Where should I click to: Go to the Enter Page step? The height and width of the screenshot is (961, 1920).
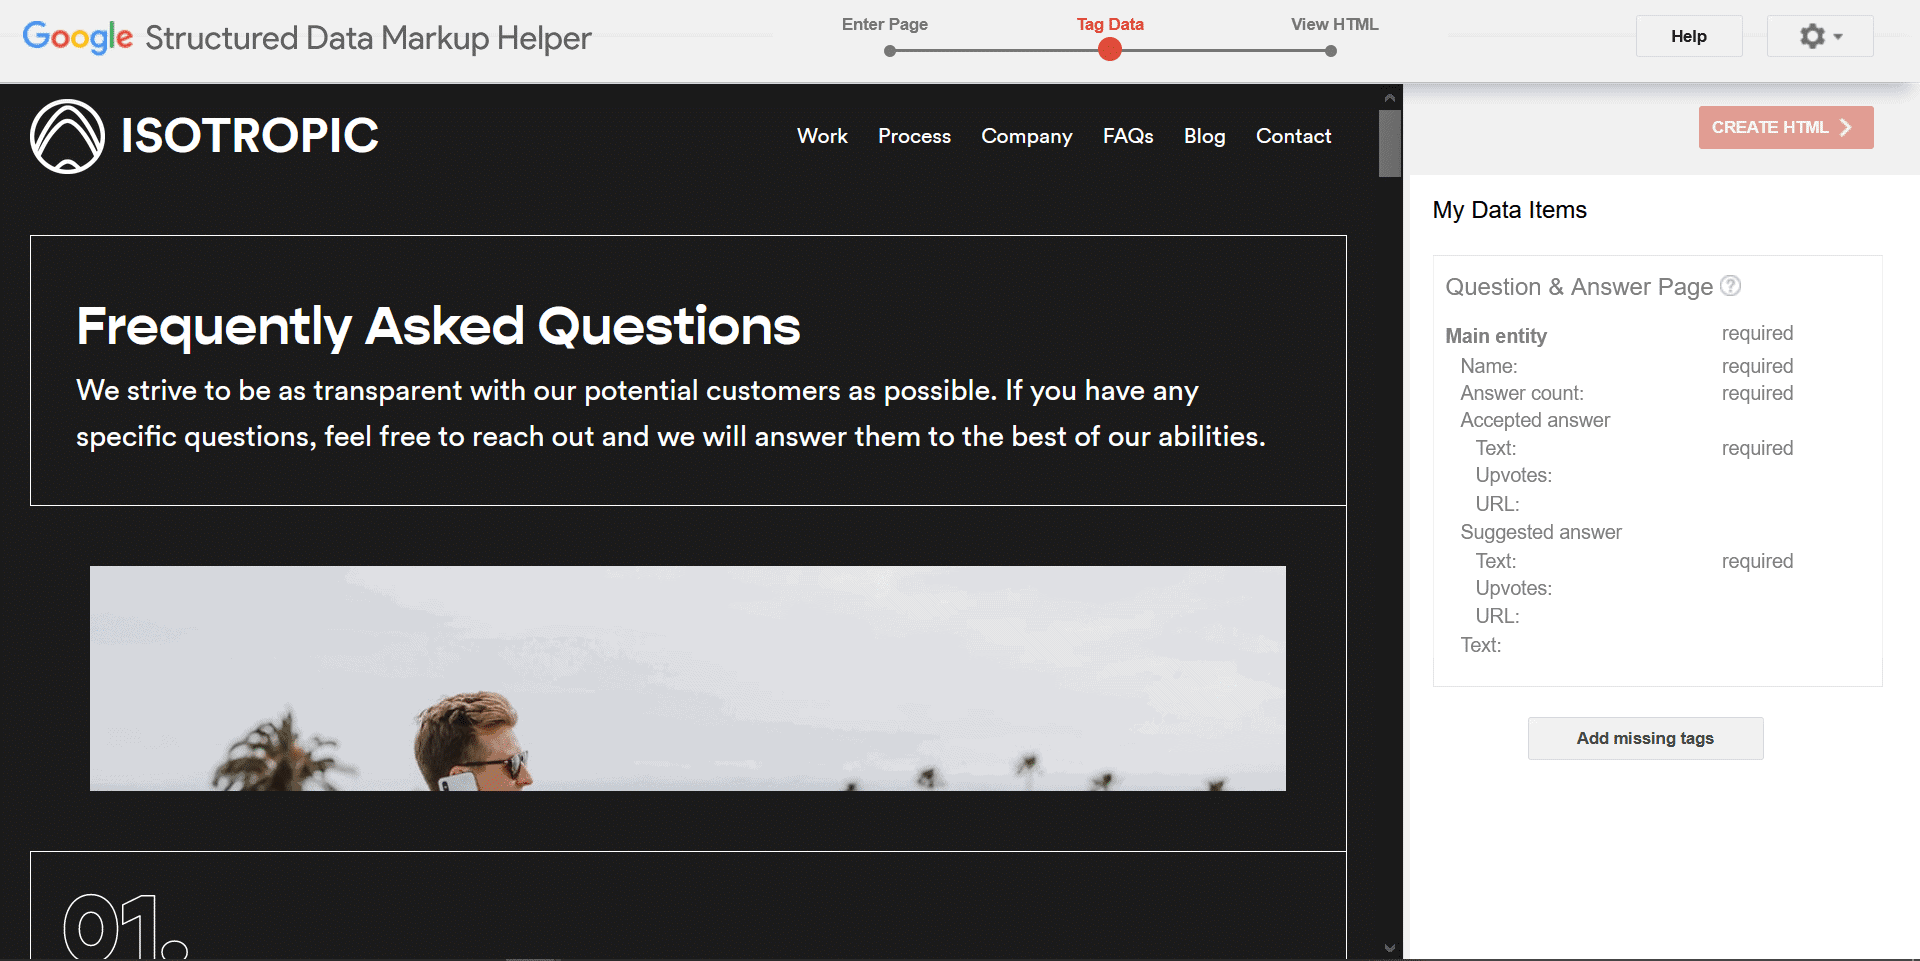tap(885, 24)
